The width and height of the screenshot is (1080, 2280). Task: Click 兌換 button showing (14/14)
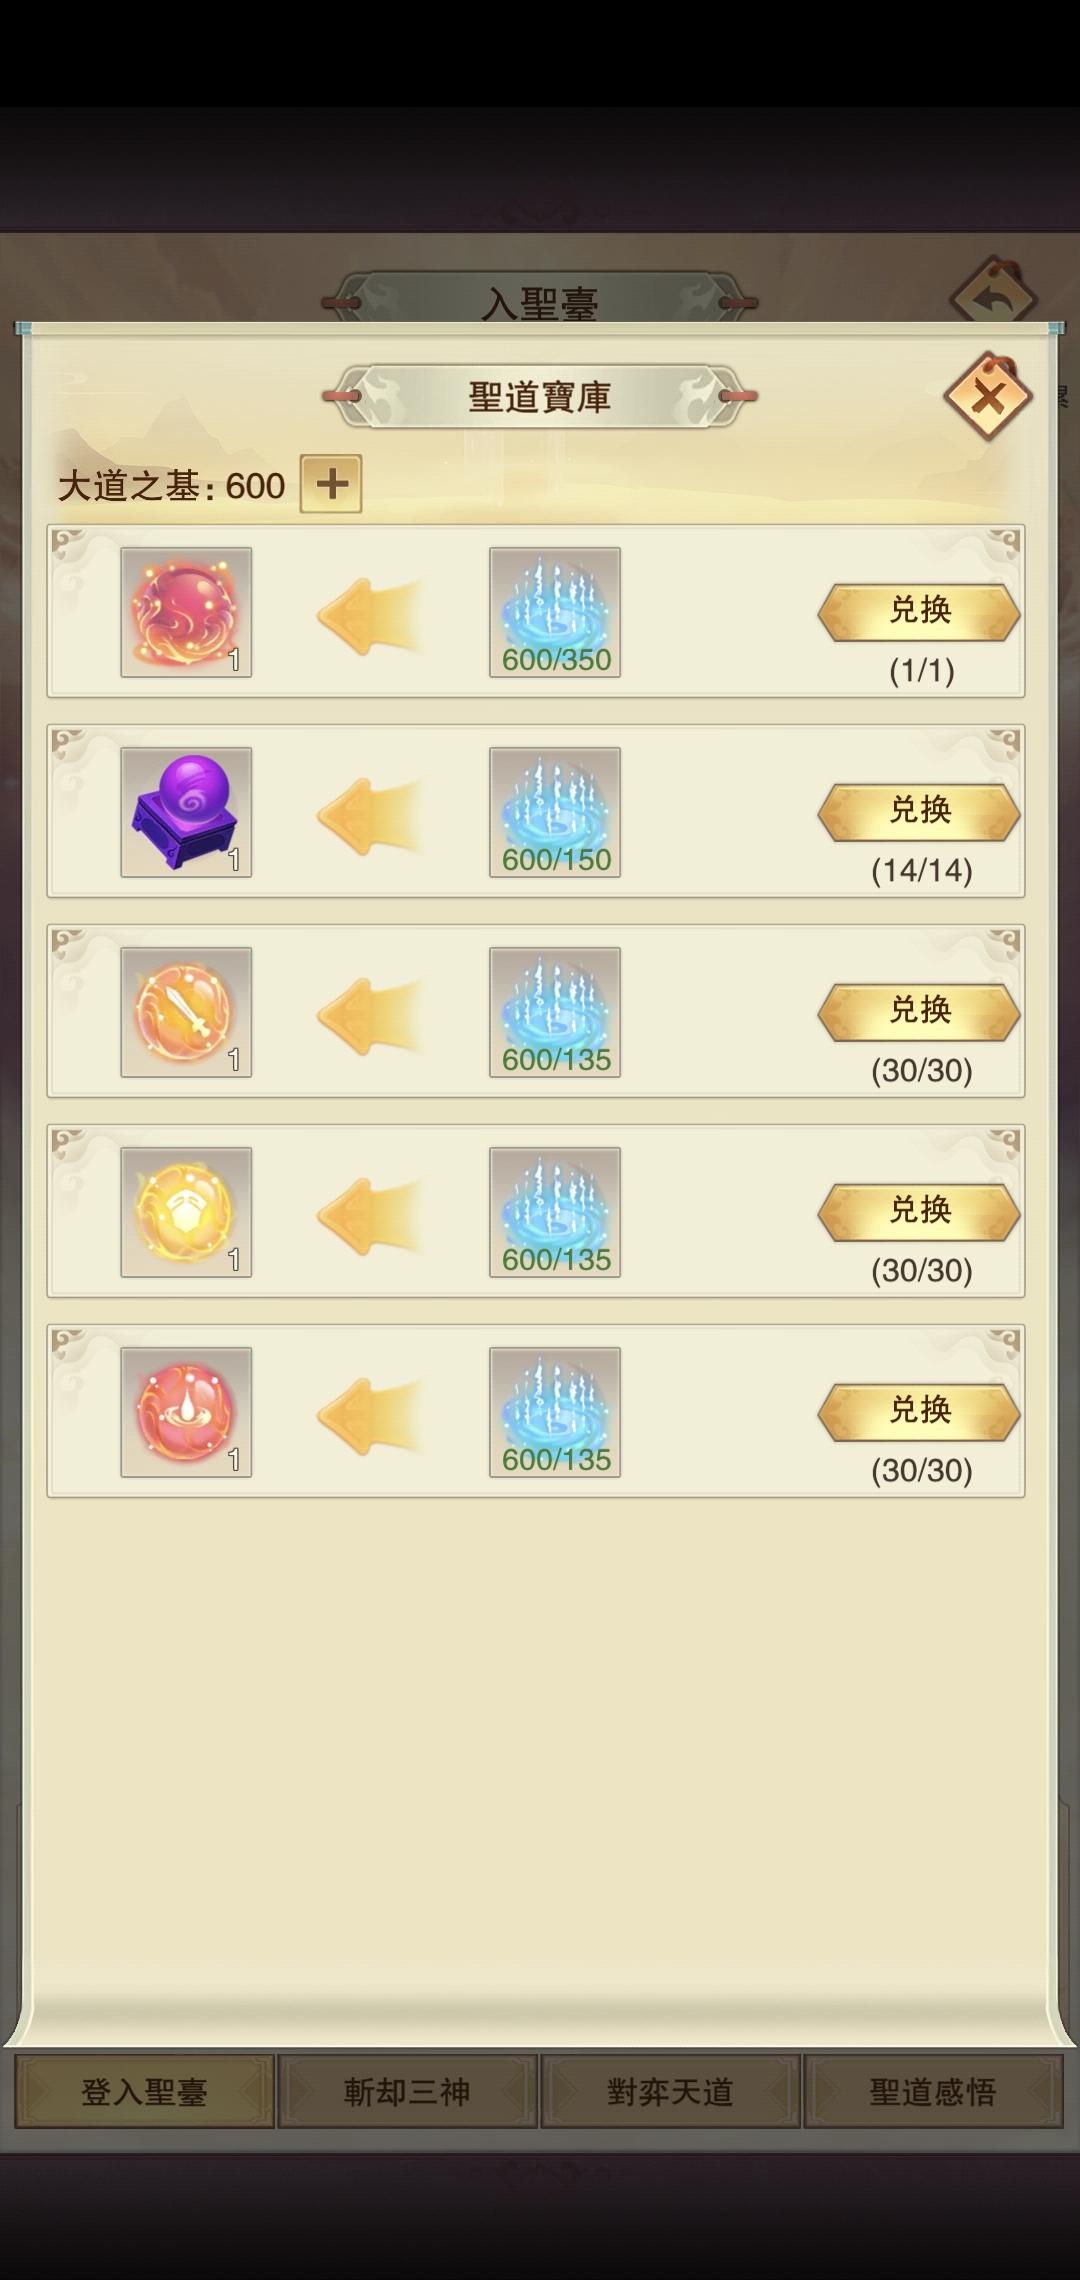(x=919, y=812)
